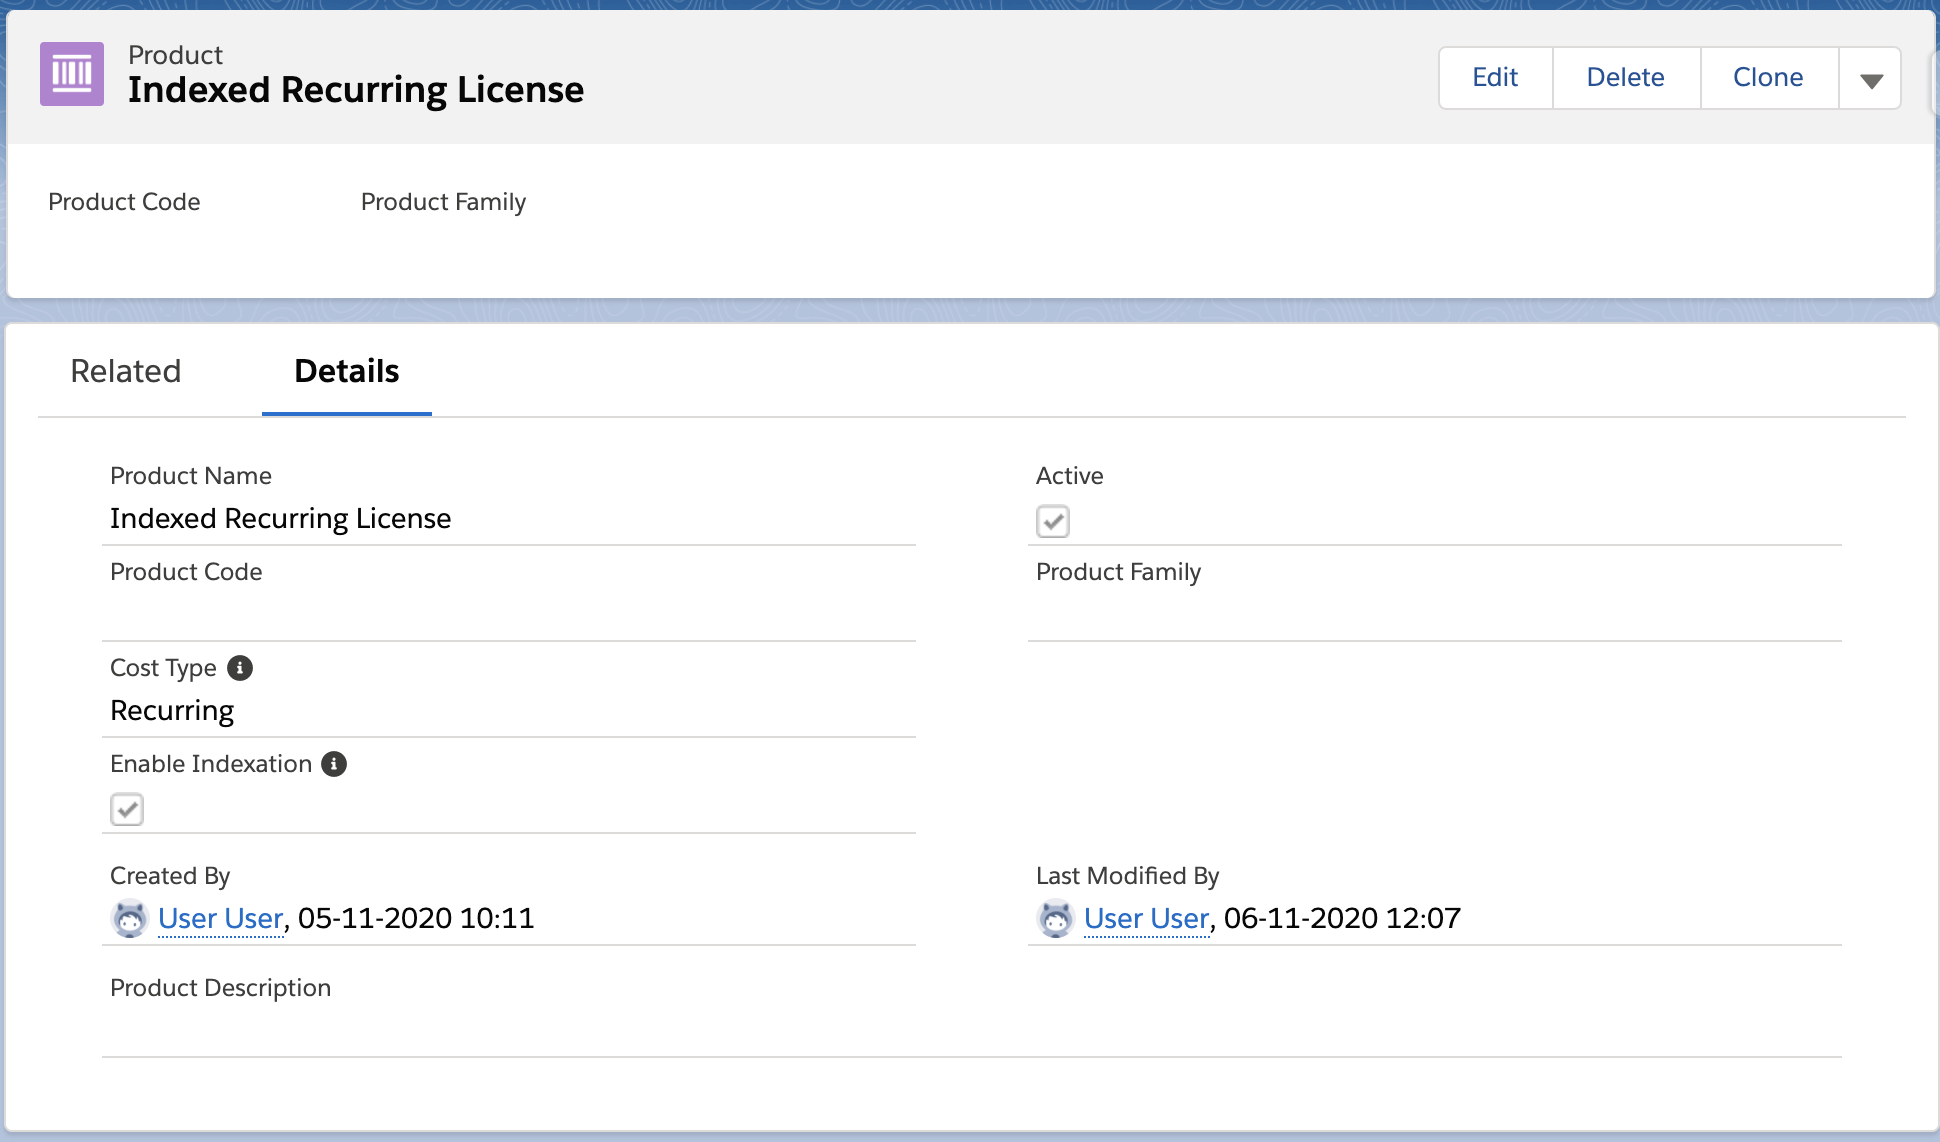The image size is (1940, 1142).
Task: Click the Created By user avatar
Action: [129, 918]
